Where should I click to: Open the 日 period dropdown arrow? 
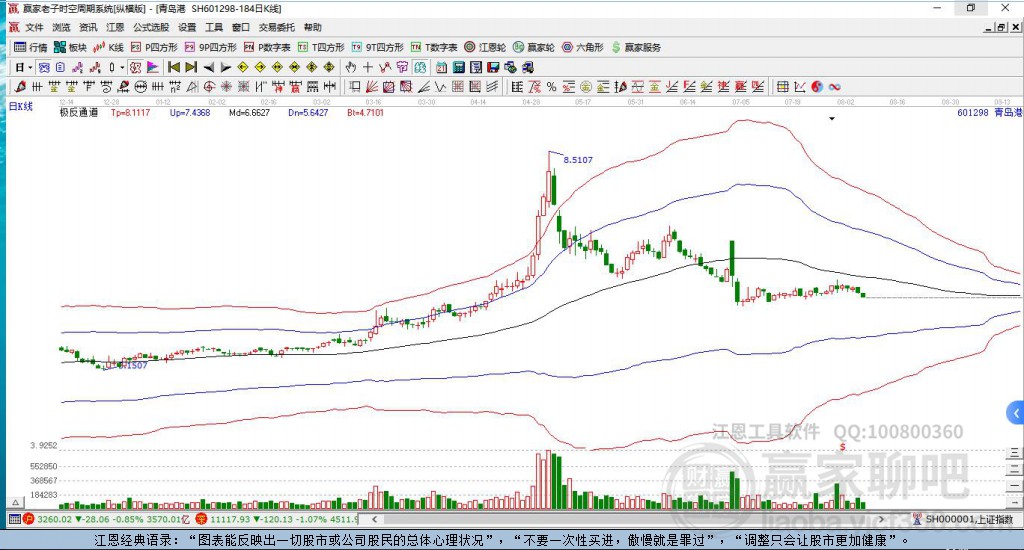(30, 67)
